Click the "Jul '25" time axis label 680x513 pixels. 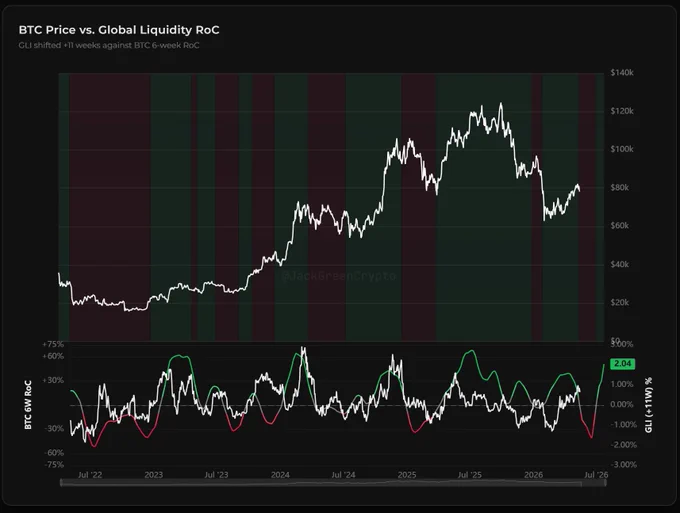click(x=470, y=474)
